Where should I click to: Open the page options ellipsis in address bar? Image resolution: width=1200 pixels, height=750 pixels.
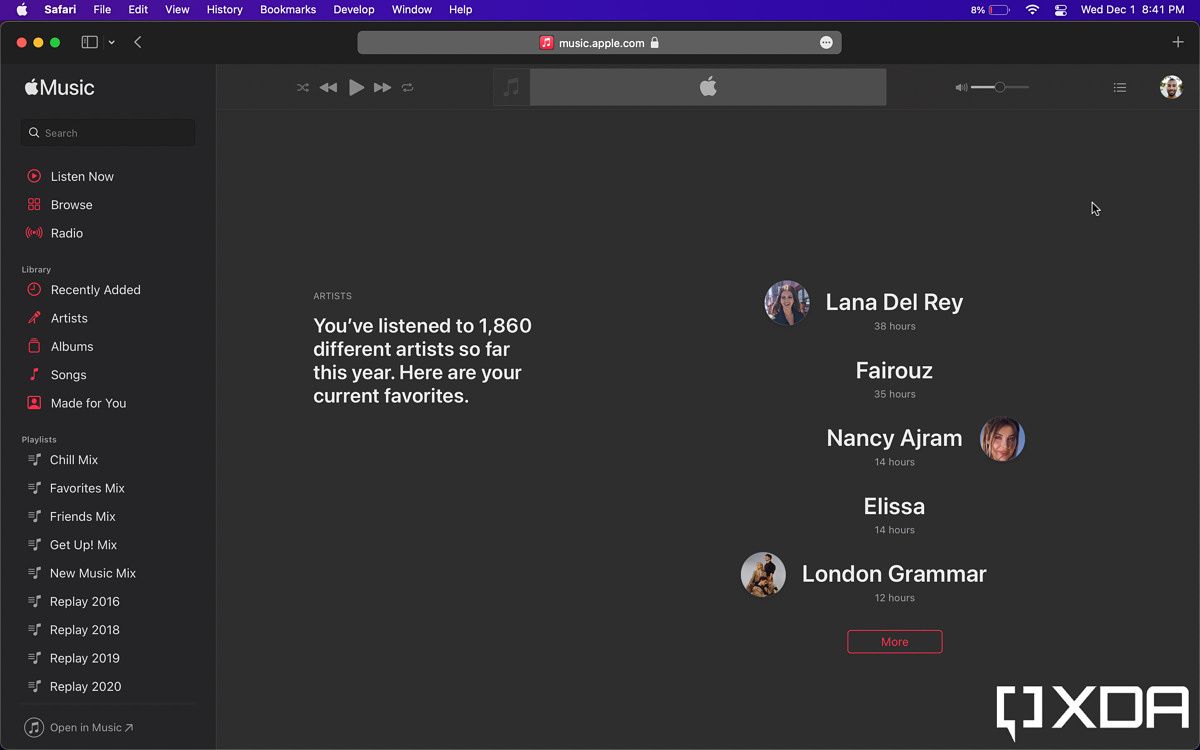(826, 43)
